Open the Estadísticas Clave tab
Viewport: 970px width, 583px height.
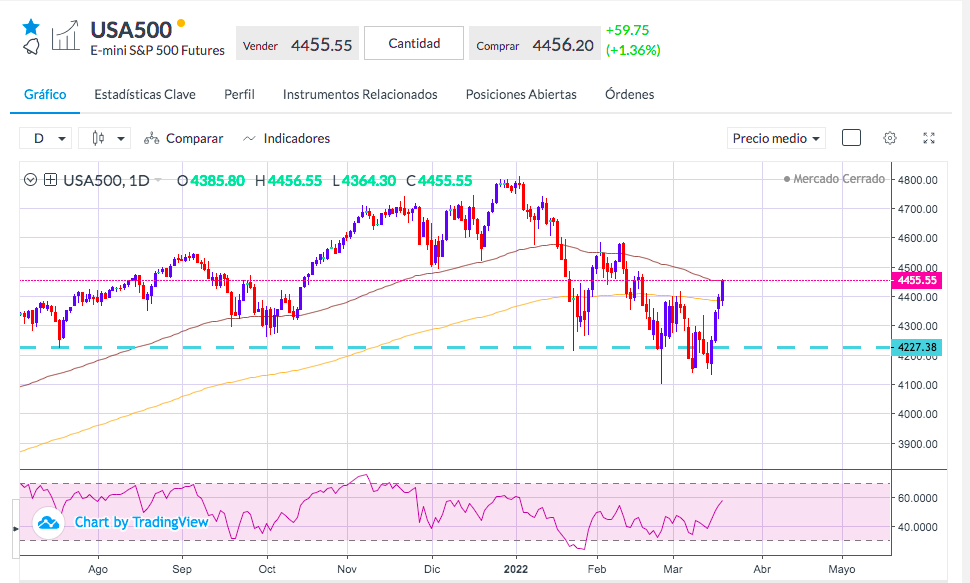point(145,94)
